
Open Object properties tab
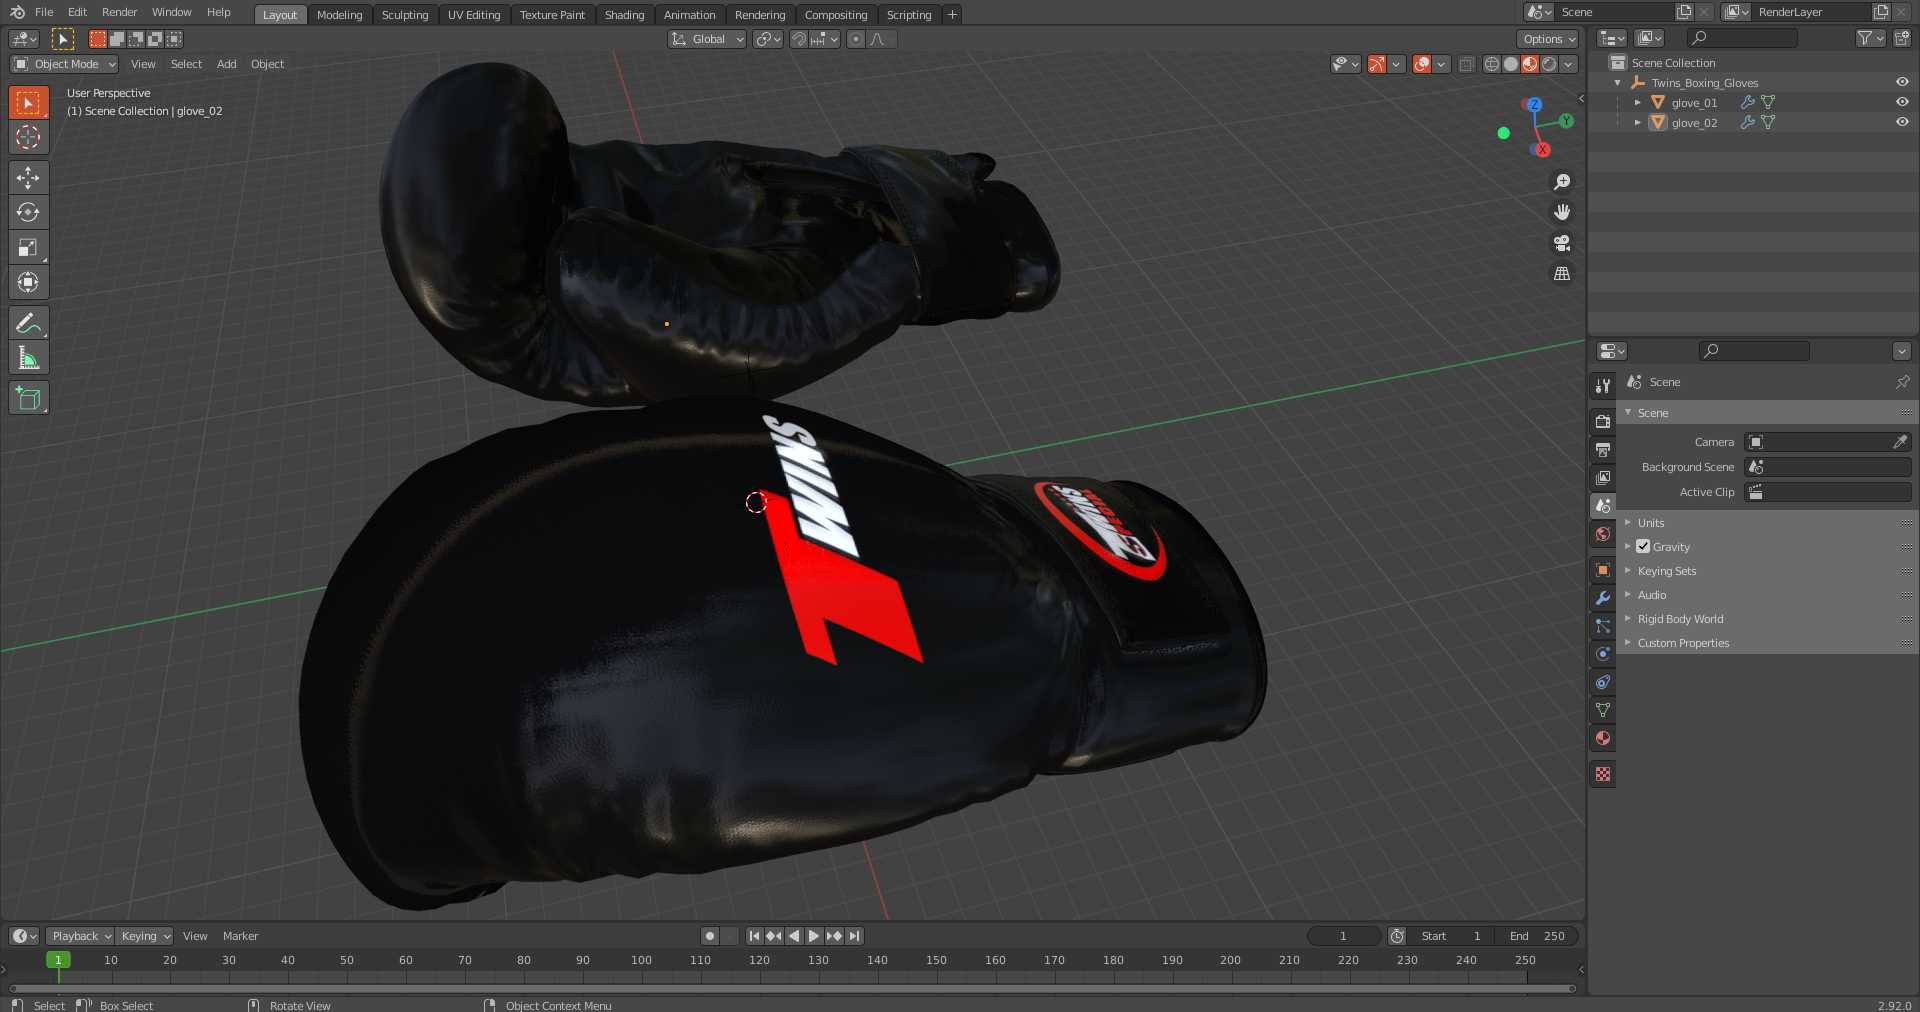point(1603,569)
